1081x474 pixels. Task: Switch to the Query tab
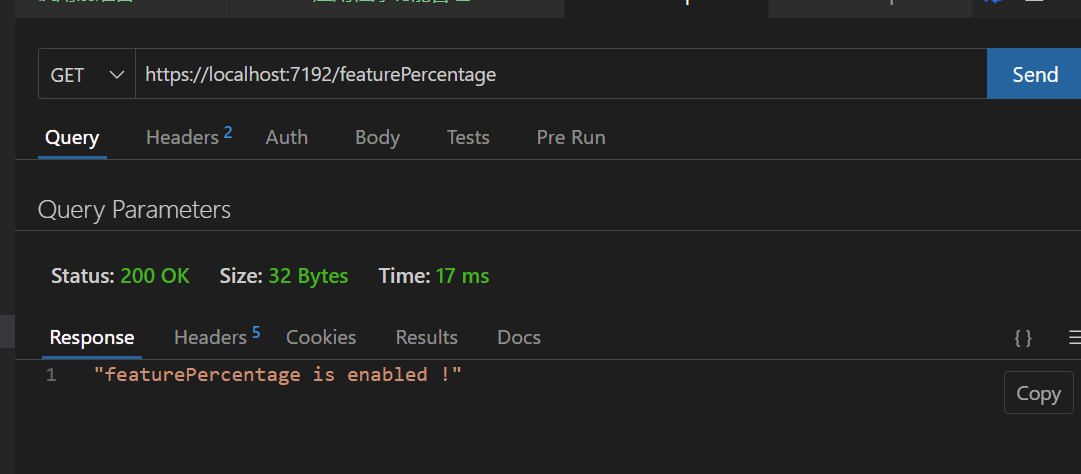click(x=72, y=137)
